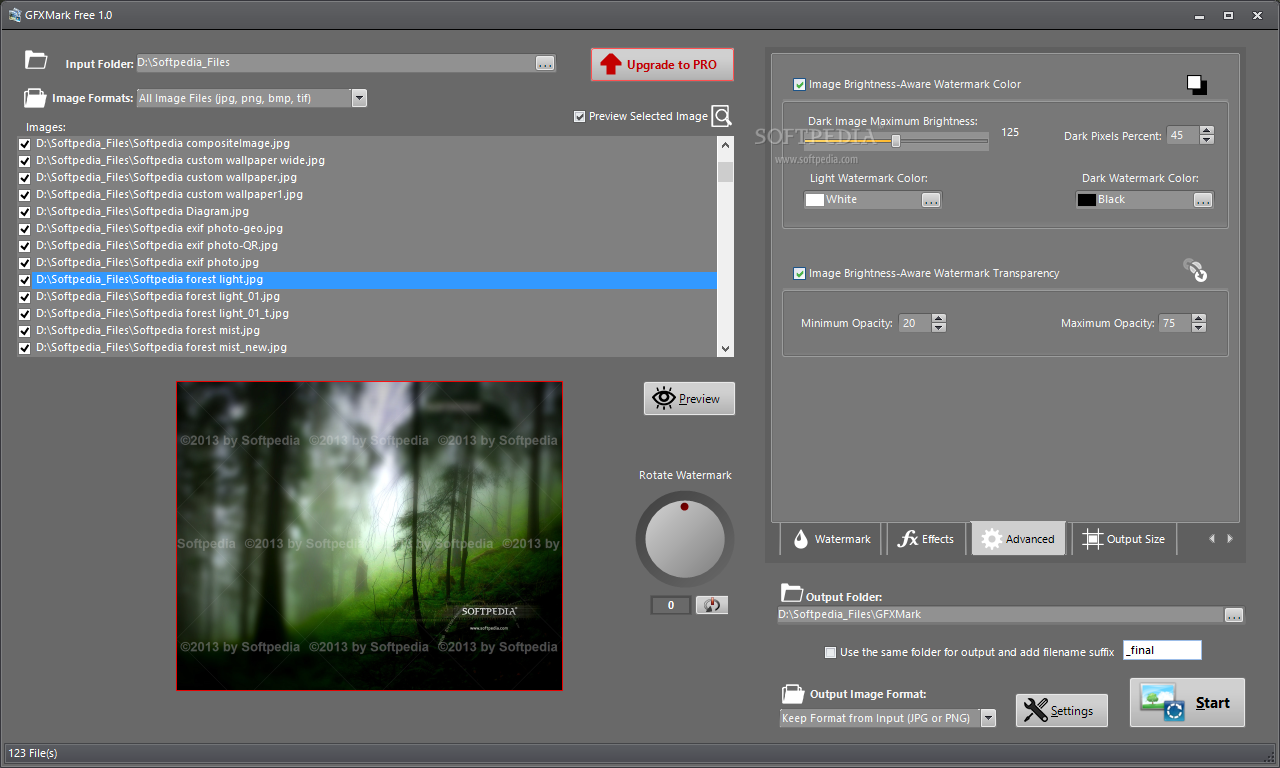Switch to the Effects tab

(927, 539)
